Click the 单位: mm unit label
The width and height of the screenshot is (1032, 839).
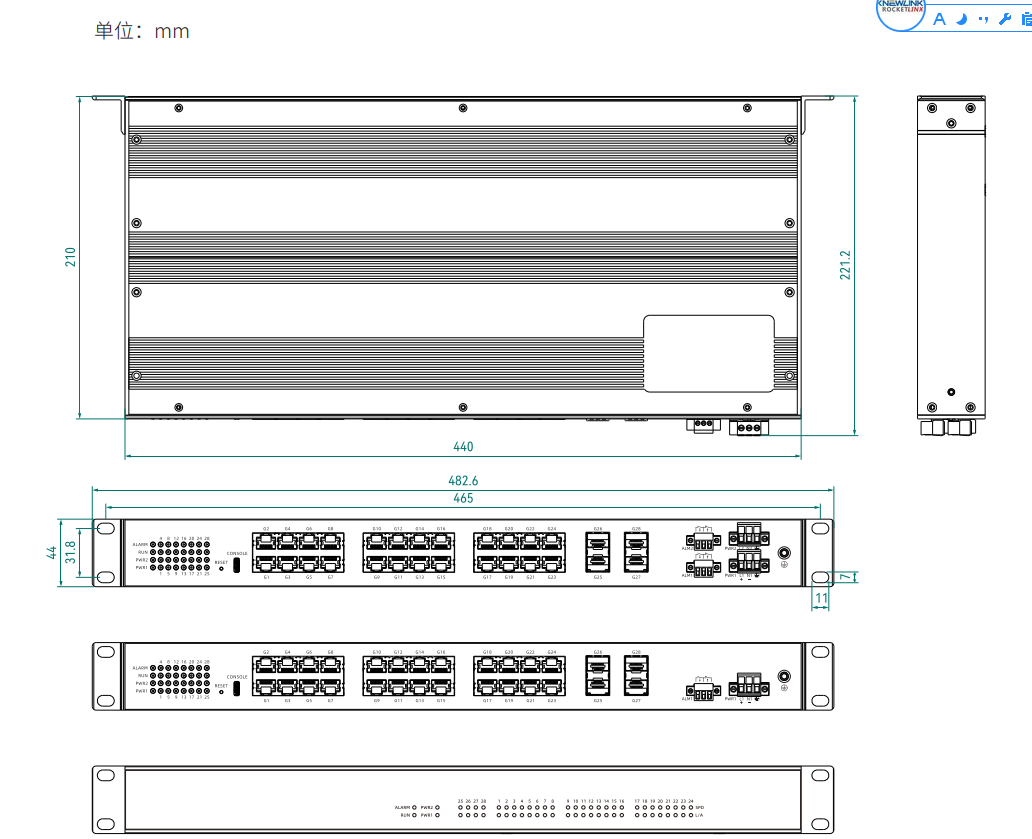tap(142, 31)
